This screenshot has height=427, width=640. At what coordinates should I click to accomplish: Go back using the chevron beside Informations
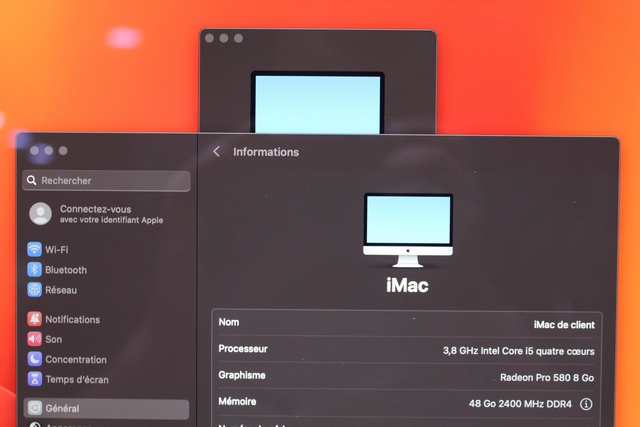[216, 152]
